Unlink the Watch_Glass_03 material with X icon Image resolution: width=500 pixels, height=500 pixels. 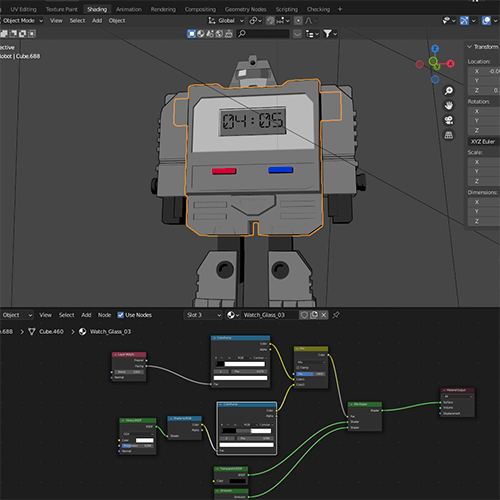tap(324, 315)
